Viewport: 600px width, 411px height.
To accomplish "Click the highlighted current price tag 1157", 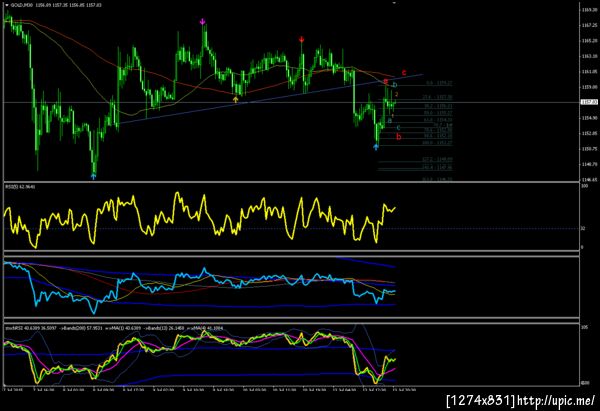I will click(x=588, y=102).
